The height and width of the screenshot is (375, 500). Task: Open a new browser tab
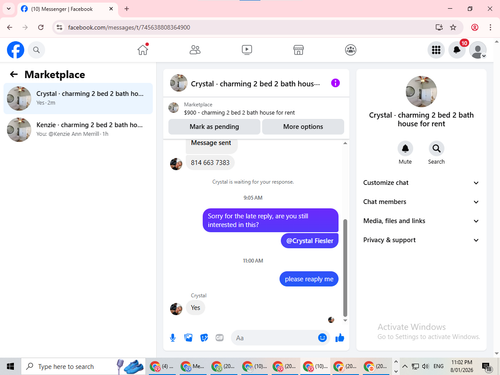click(x=127, y=9)
